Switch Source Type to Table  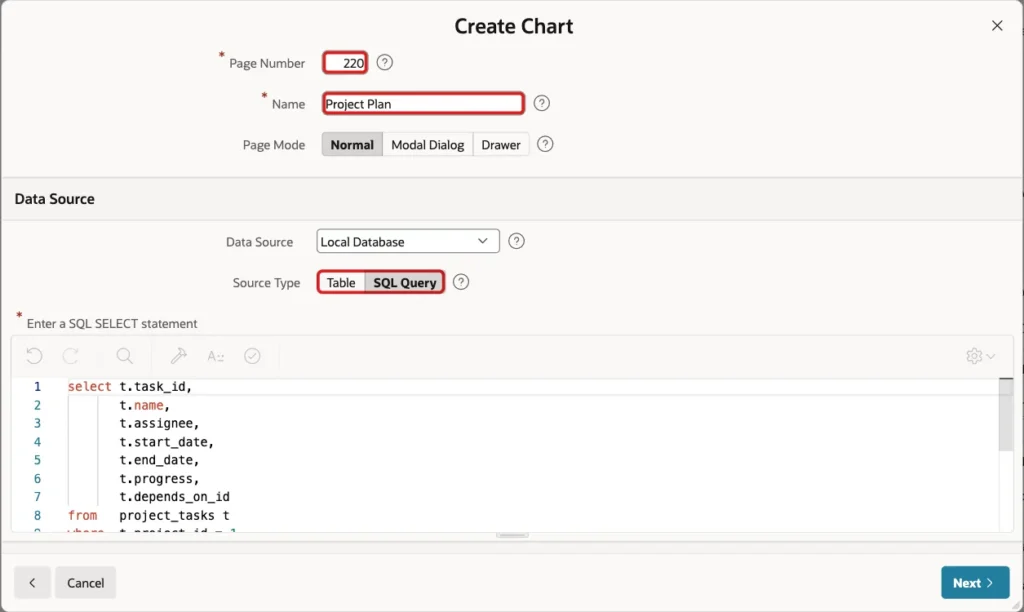pyautogui.click(x=341, y=282)
